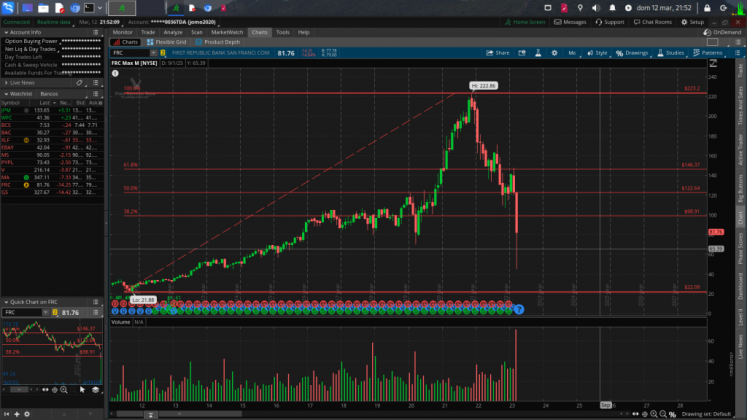The image size is (747, 420).
Task: Expand the Live News section
Action: coord(6,83)
